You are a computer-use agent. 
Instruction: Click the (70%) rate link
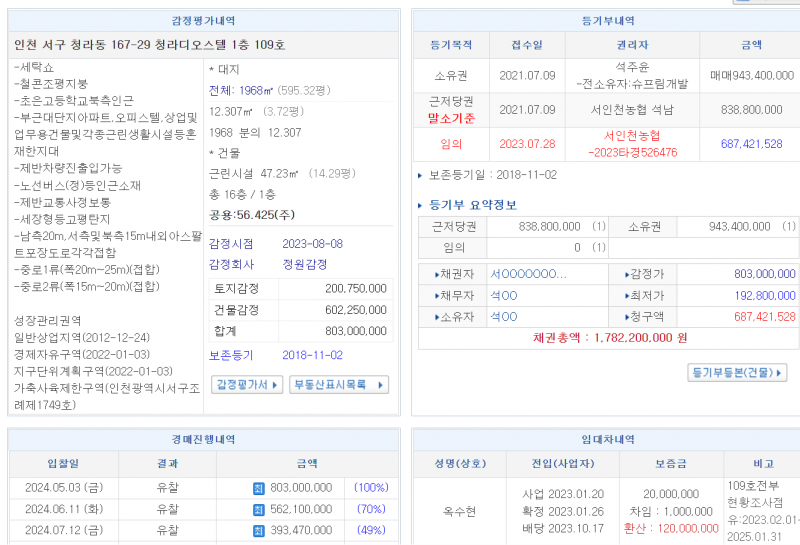pos(370,508)
